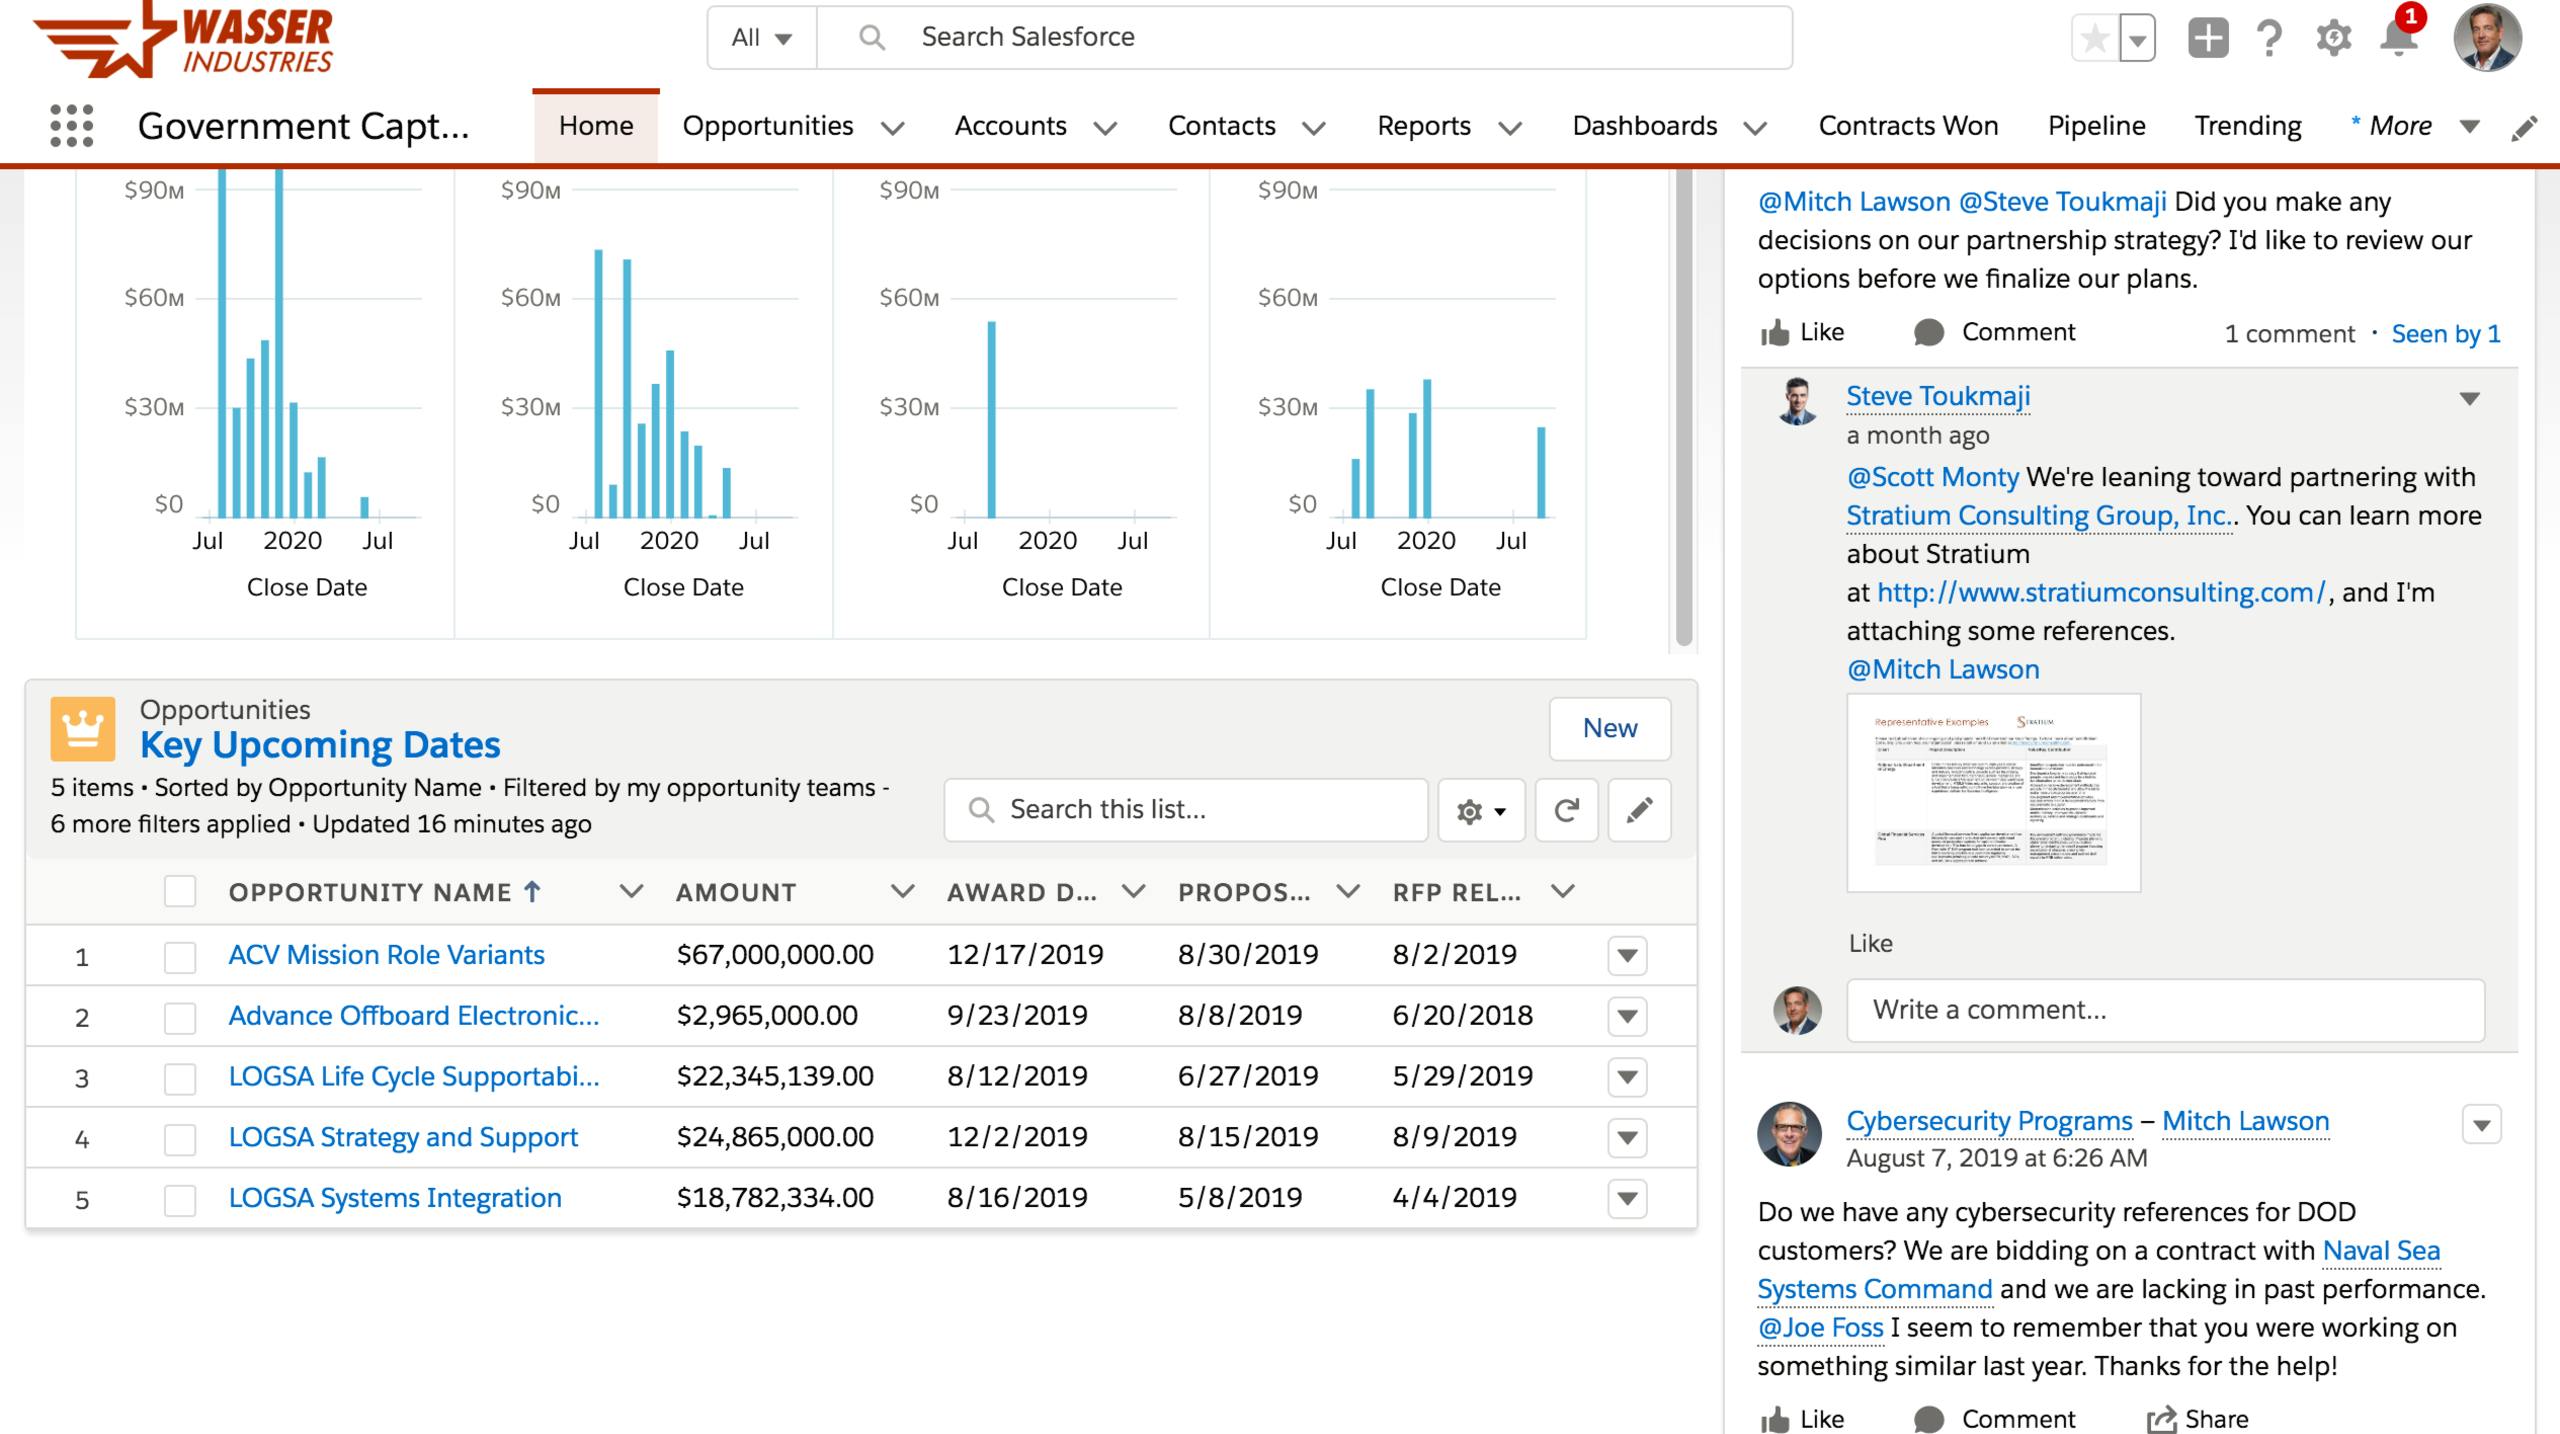Open ACV Mission Role Variants opportunity
Viewport: 2560px width, 1434px height.
tap(386, 955)
